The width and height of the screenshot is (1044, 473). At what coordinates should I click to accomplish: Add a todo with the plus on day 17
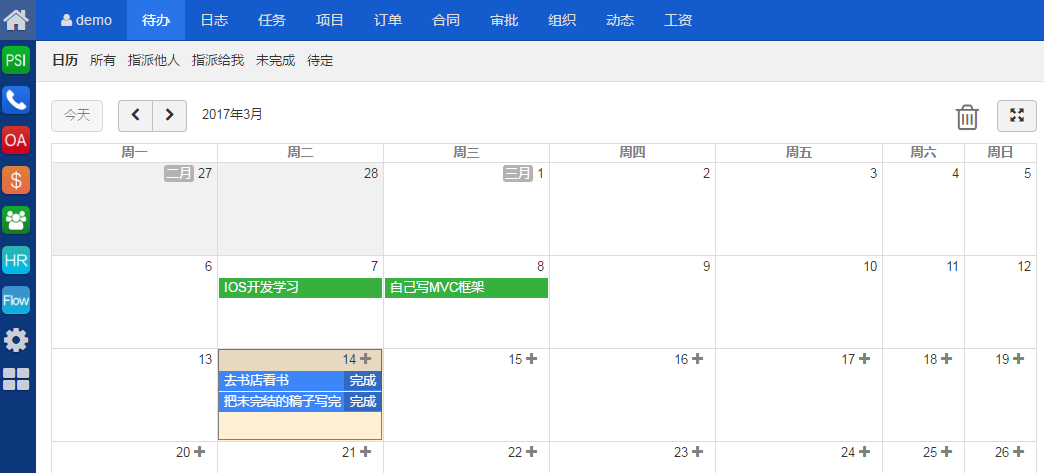click(x=864, y=358)
